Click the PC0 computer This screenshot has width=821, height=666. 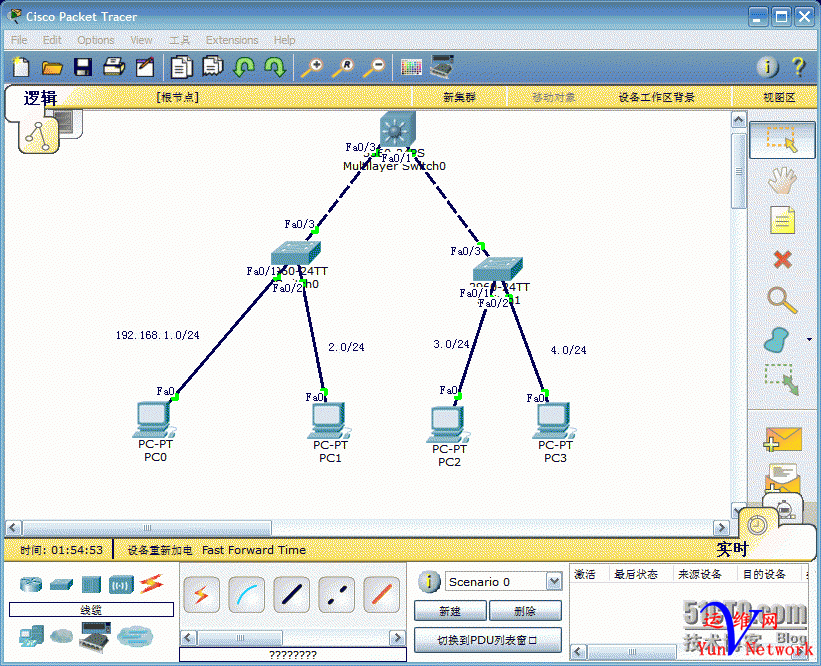click(x=154, y=419)
